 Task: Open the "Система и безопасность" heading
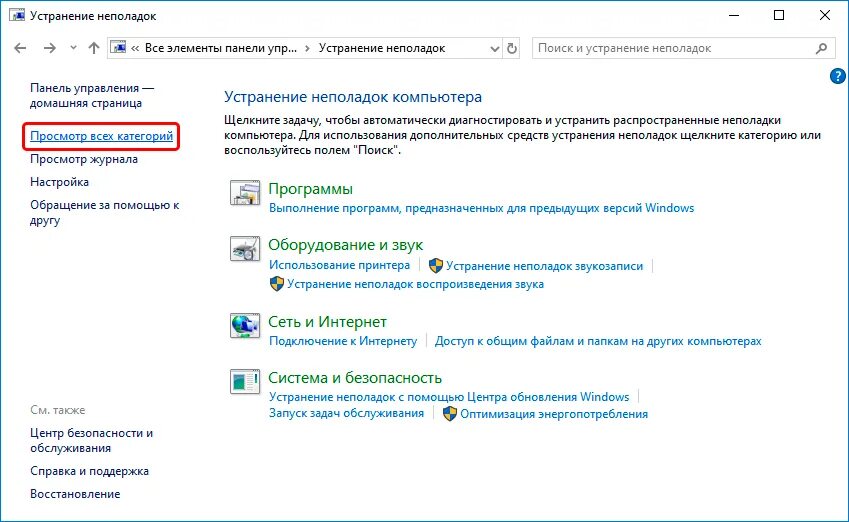click(355, 377)
